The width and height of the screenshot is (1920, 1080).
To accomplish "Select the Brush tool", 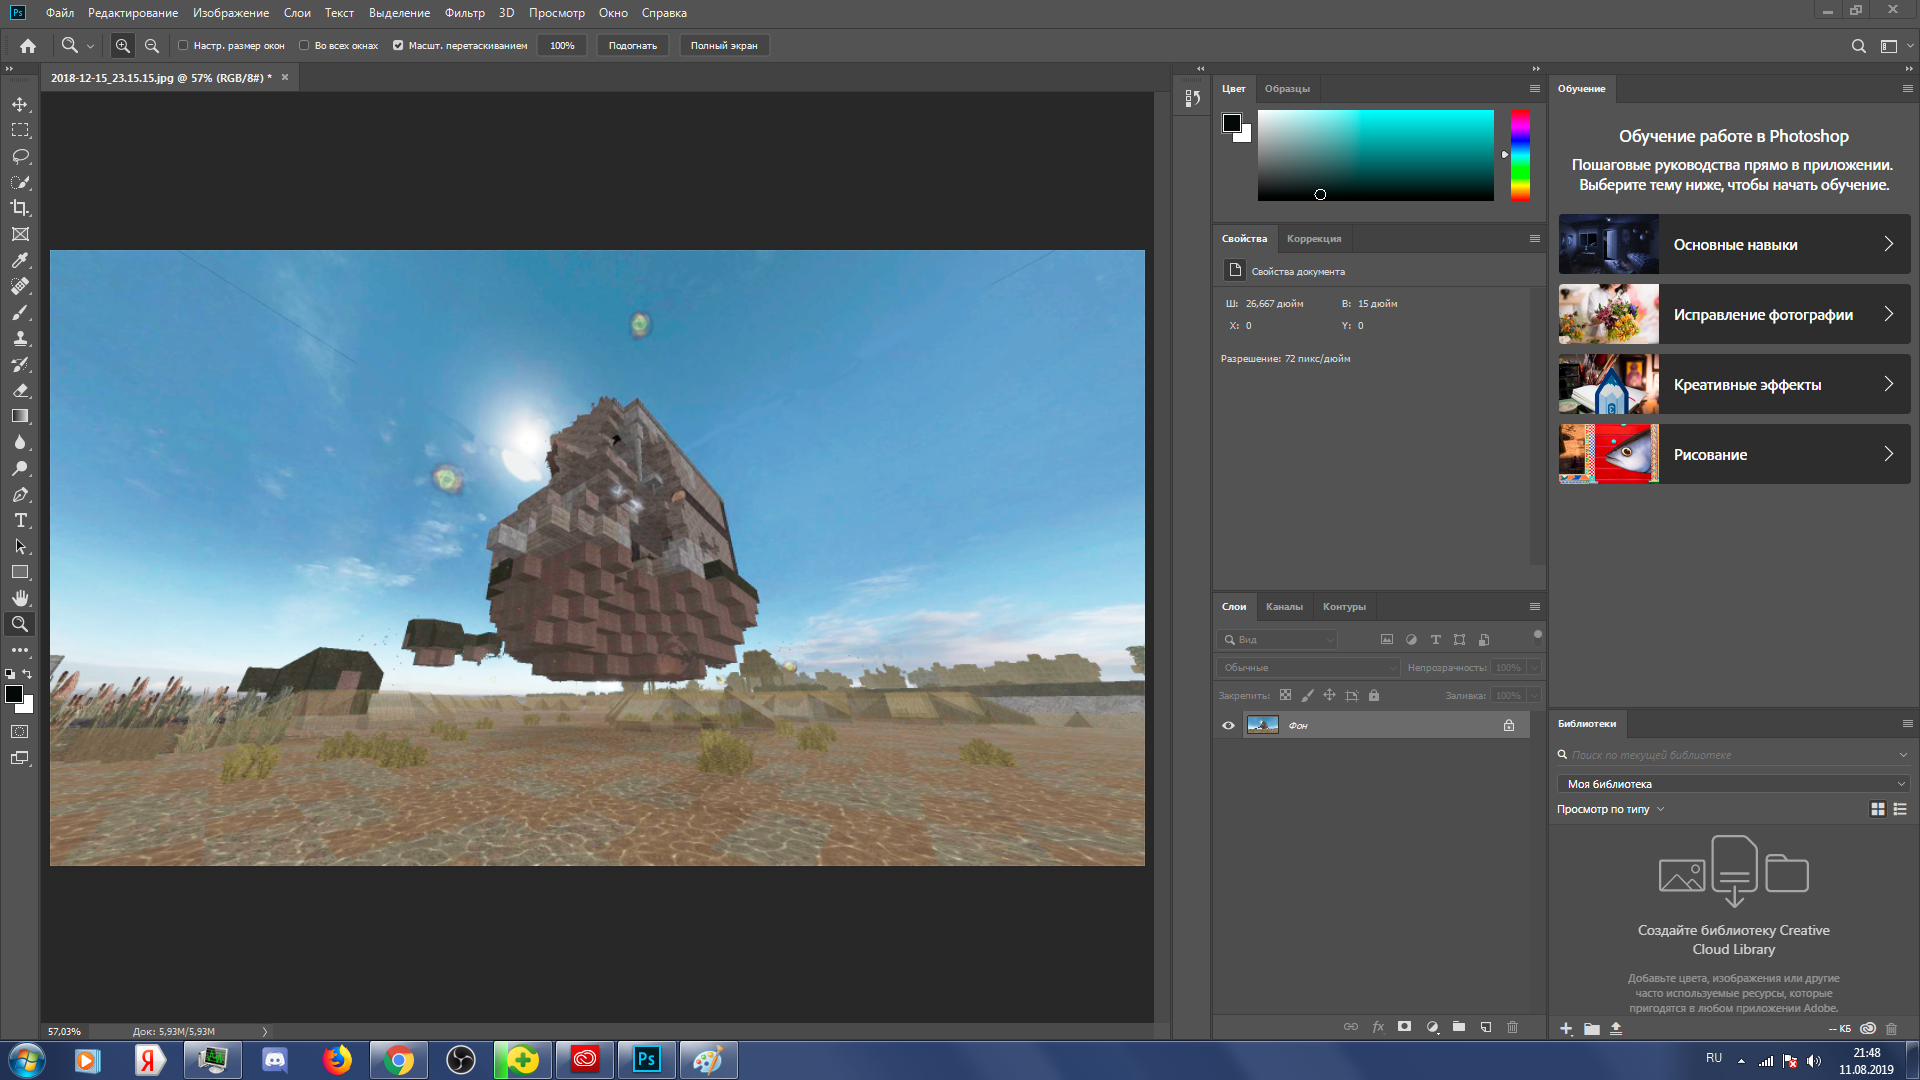I will (x=20, y=312).
